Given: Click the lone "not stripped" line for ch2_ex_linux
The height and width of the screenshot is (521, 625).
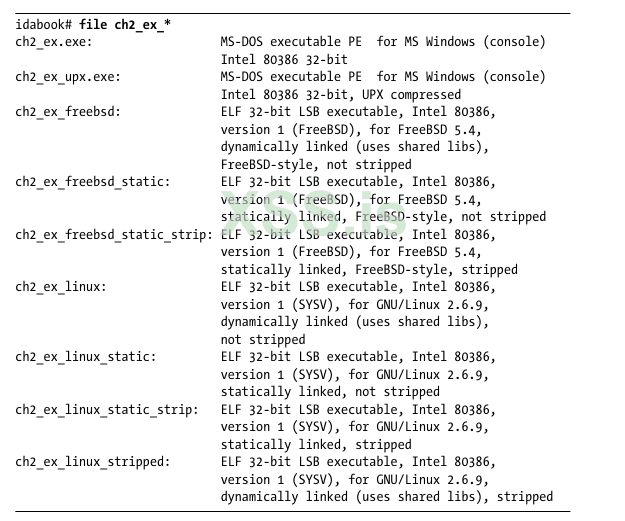Looking at the screenshot, I should 262,339.
